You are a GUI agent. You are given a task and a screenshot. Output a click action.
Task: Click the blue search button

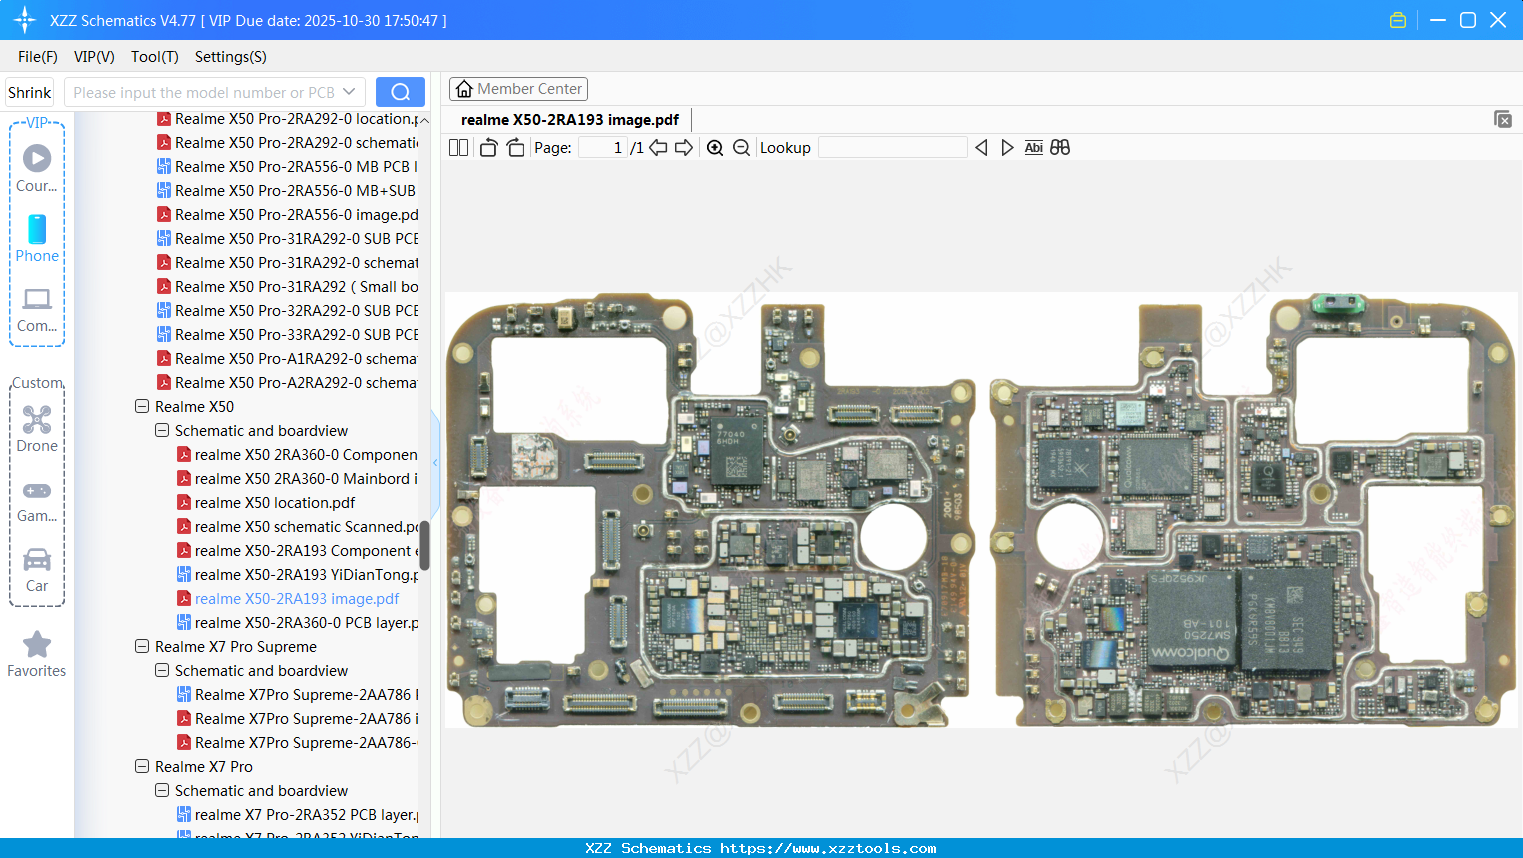pyautogui.click(x=400, y=92)
